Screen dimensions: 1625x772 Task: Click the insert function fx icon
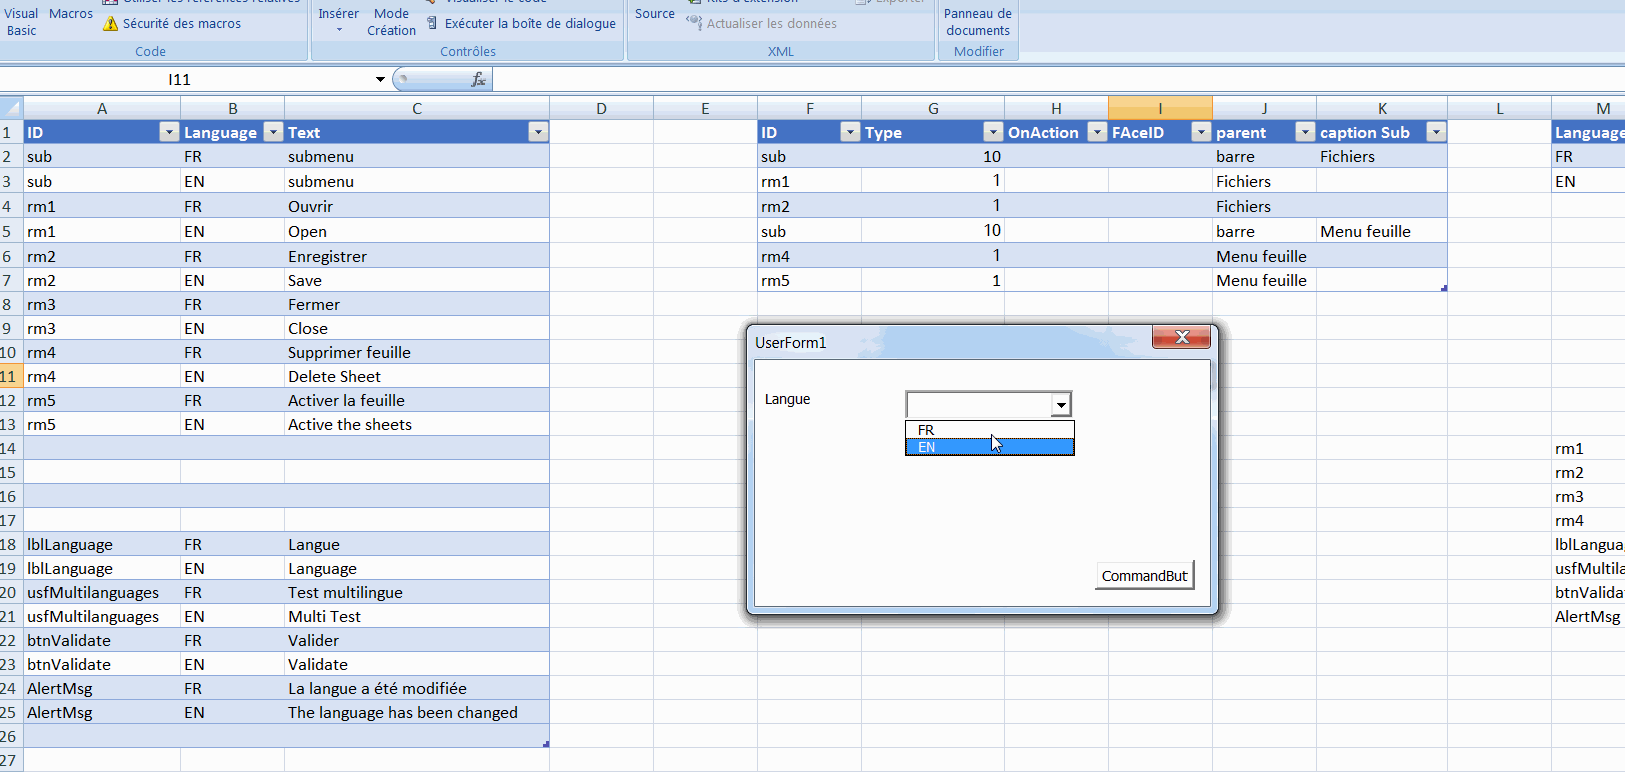pos(478,79)
